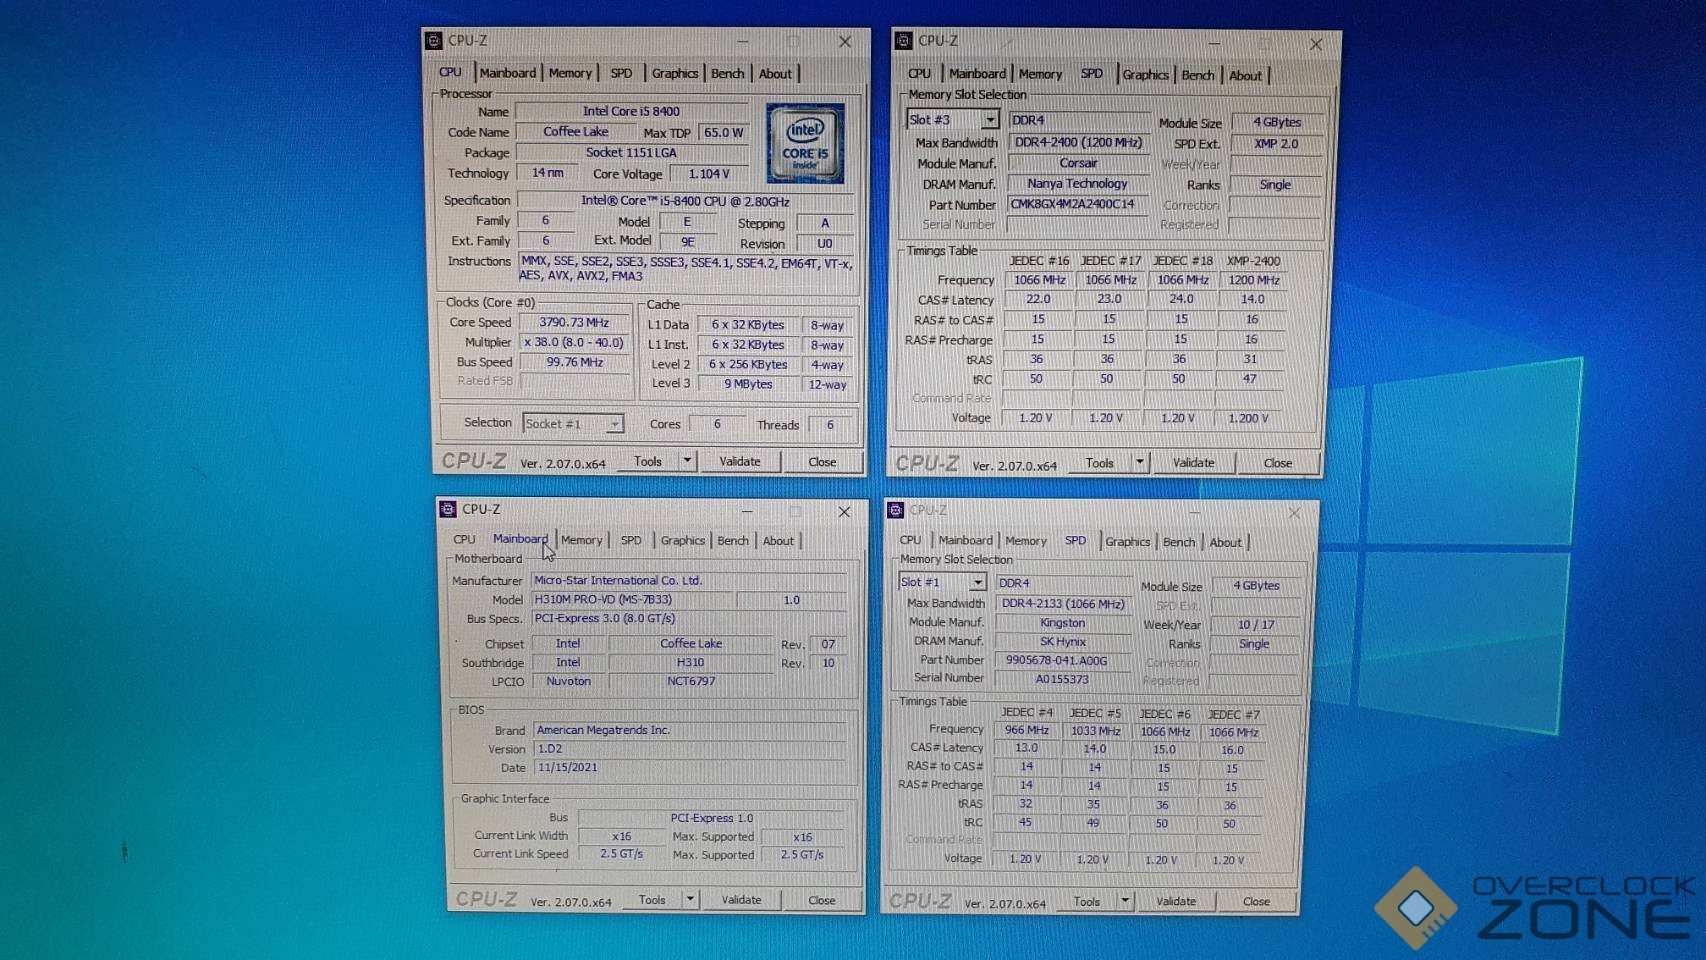The height and width of the screenshot is (960, 1706).
Task: Click the Tools button in the processor window
Action: tap(648, 461)
